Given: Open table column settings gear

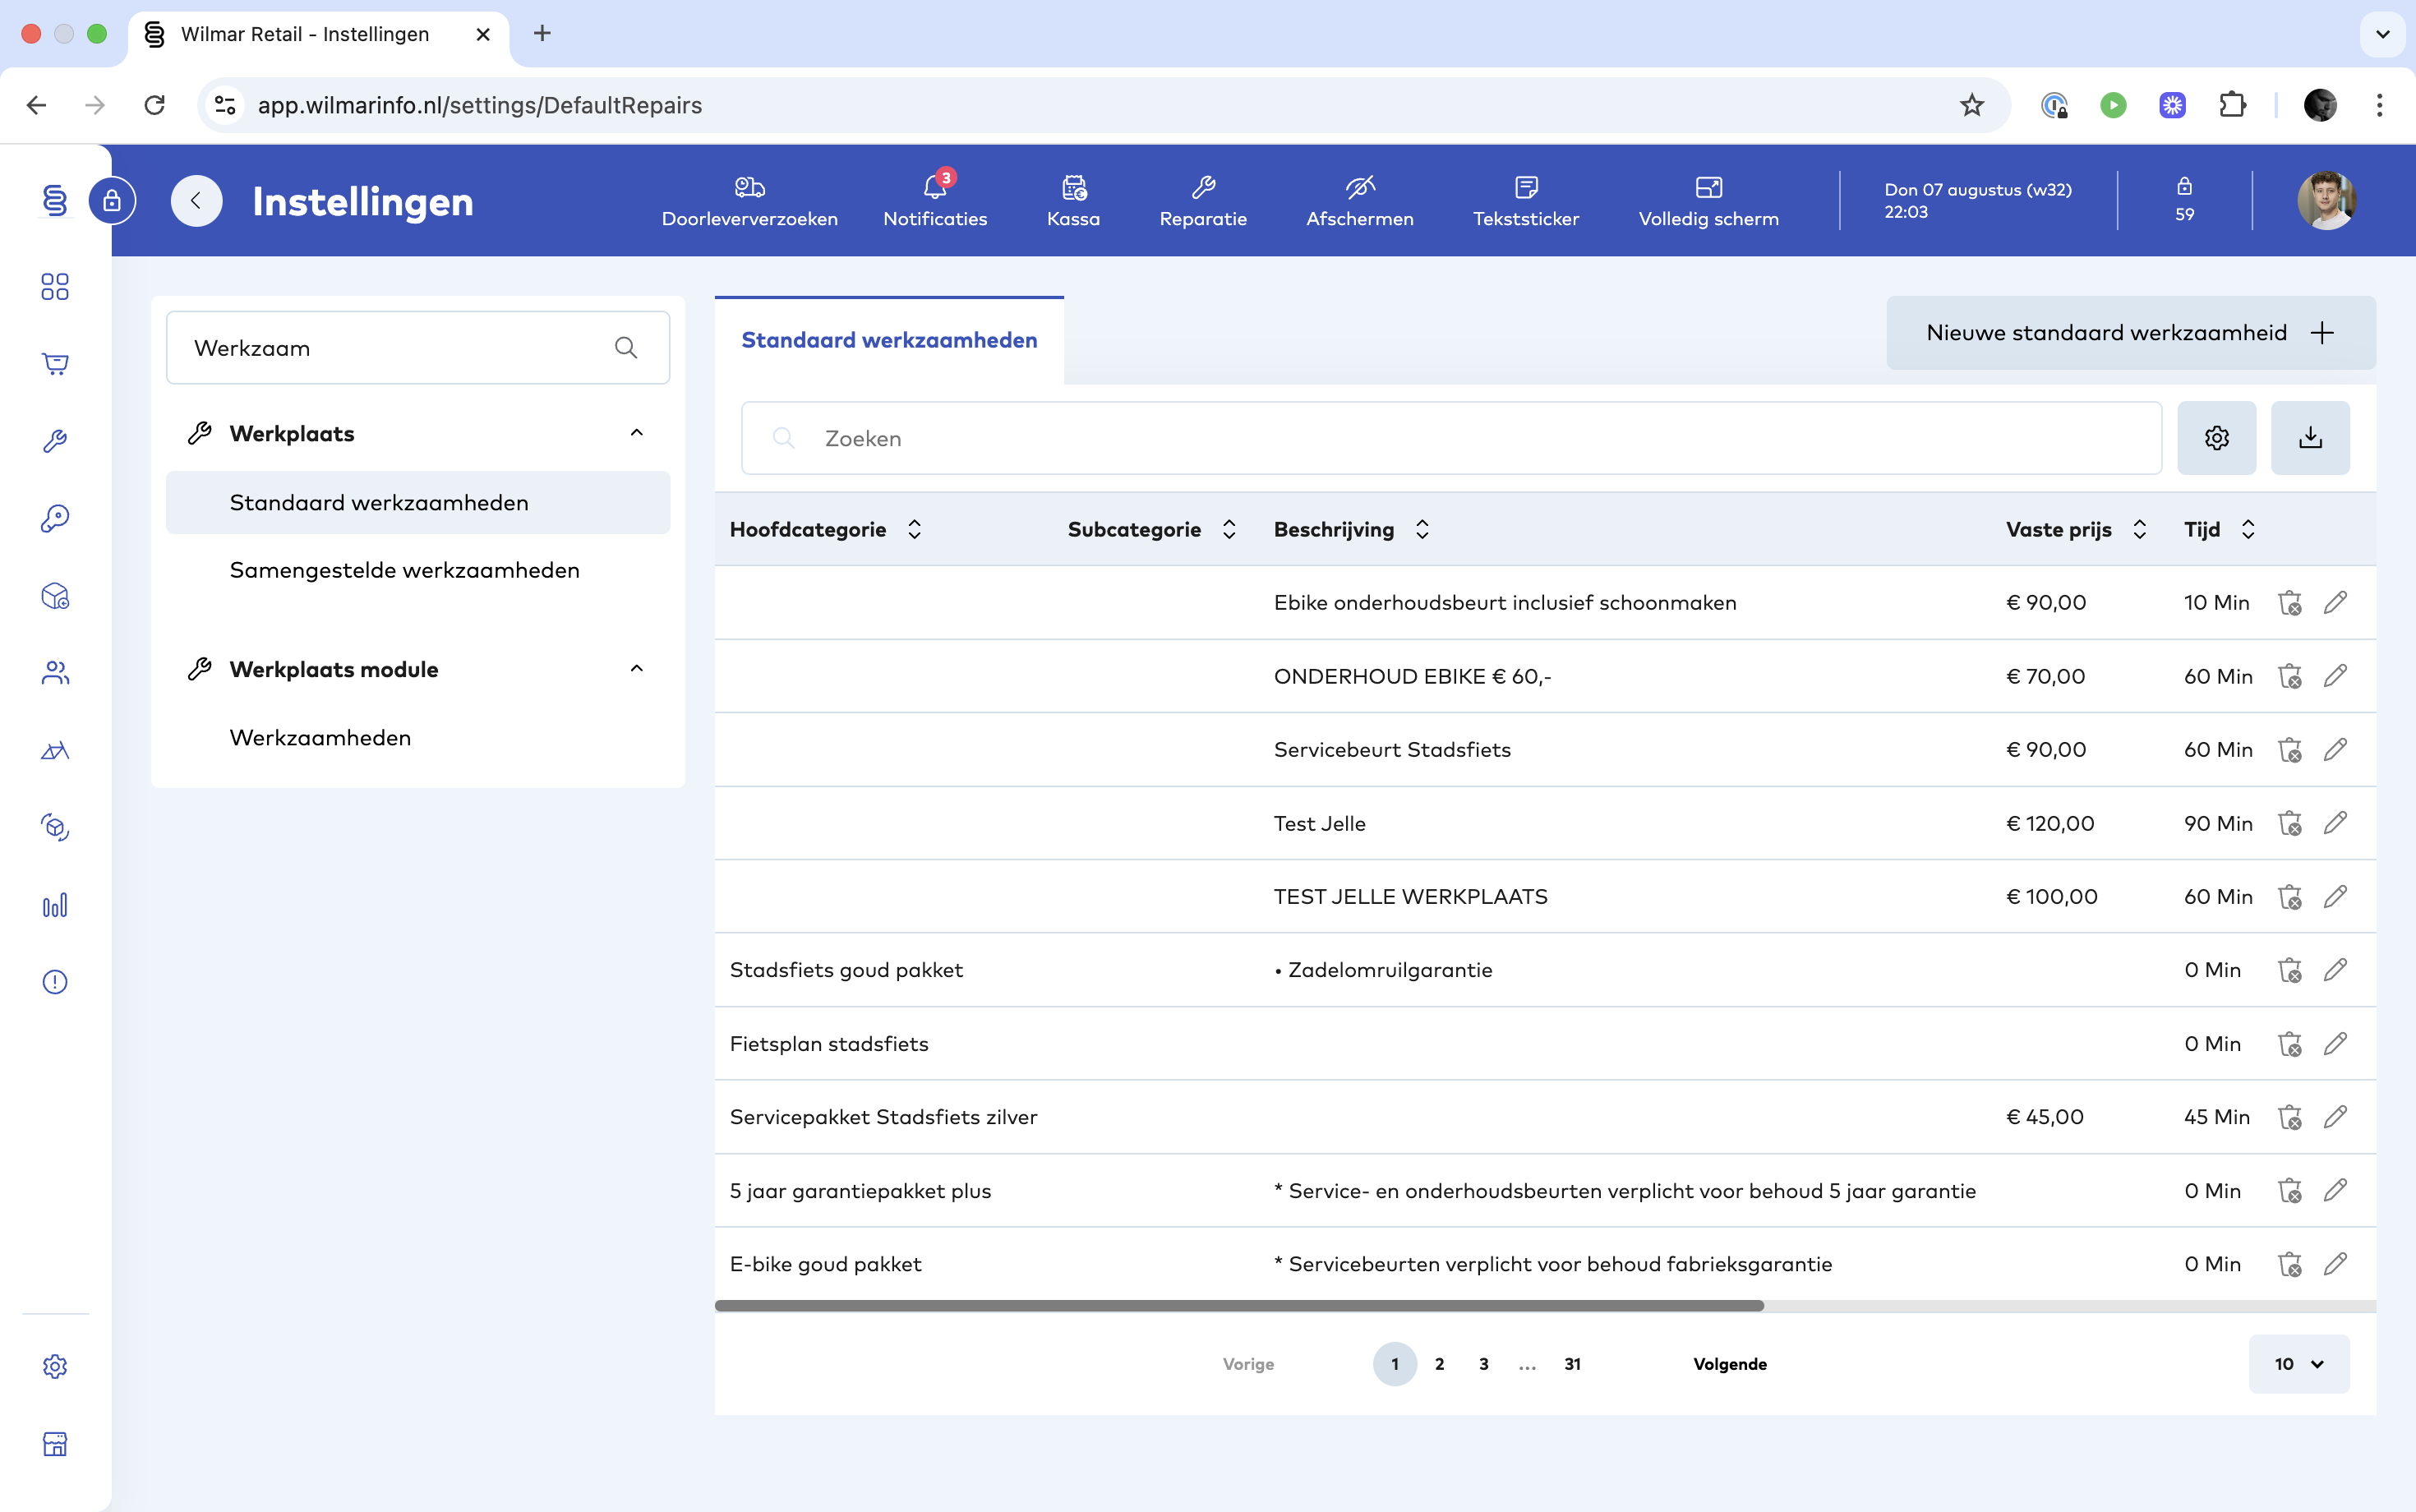Looking at the screenshot, I should (x=2216, y=438).
